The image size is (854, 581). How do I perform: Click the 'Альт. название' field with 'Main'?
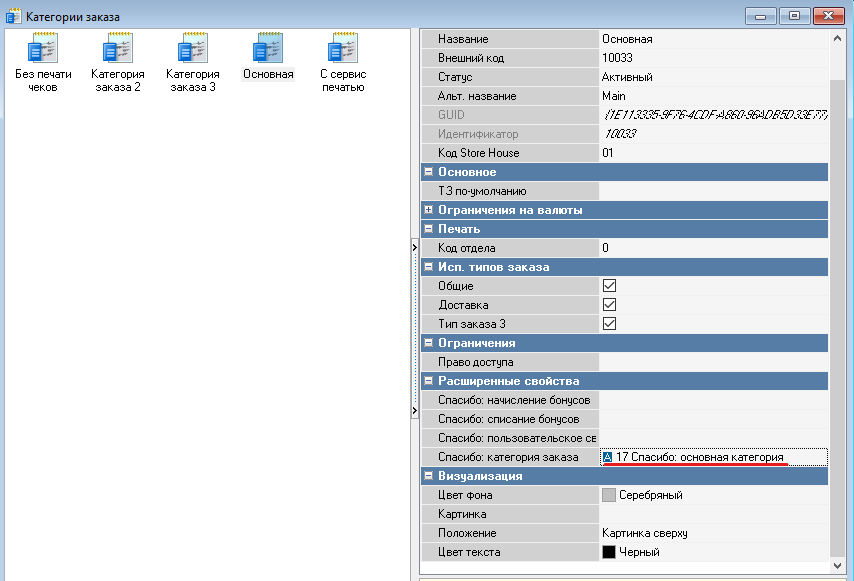click(712, 96)
